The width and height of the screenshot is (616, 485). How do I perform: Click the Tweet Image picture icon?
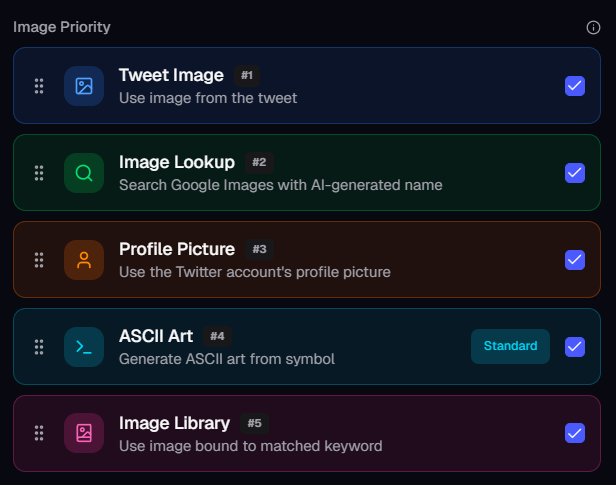coord(84,86)
